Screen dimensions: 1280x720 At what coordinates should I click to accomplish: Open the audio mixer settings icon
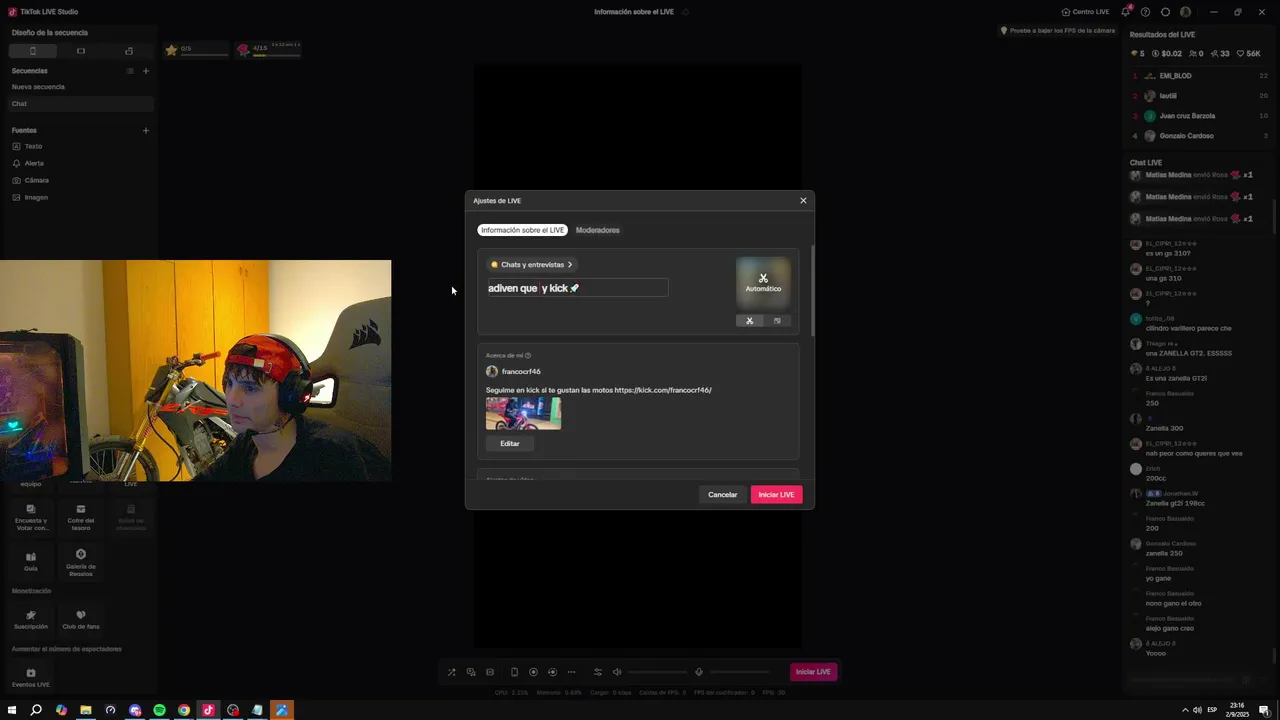[x=598, y=672]
